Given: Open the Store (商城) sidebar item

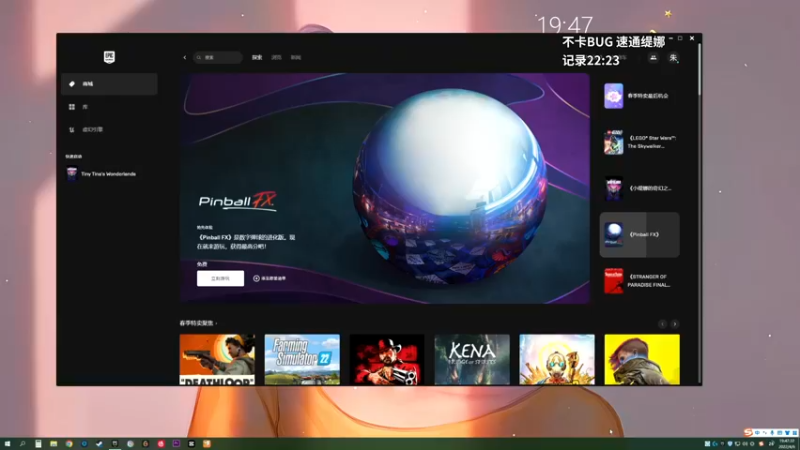Looking at the screenshot, I should (x=109, y=84).
